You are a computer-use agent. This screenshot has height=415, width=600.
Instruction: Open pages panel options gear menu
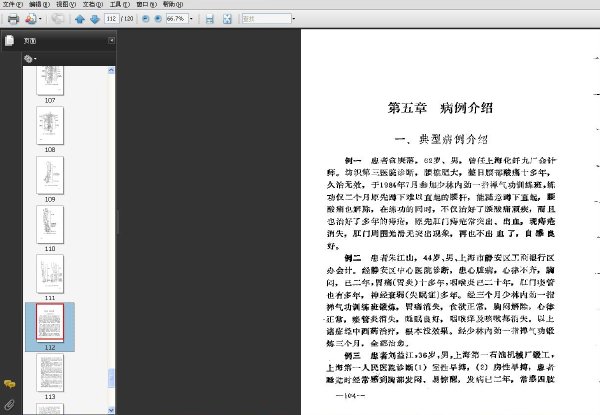(30, 59)
